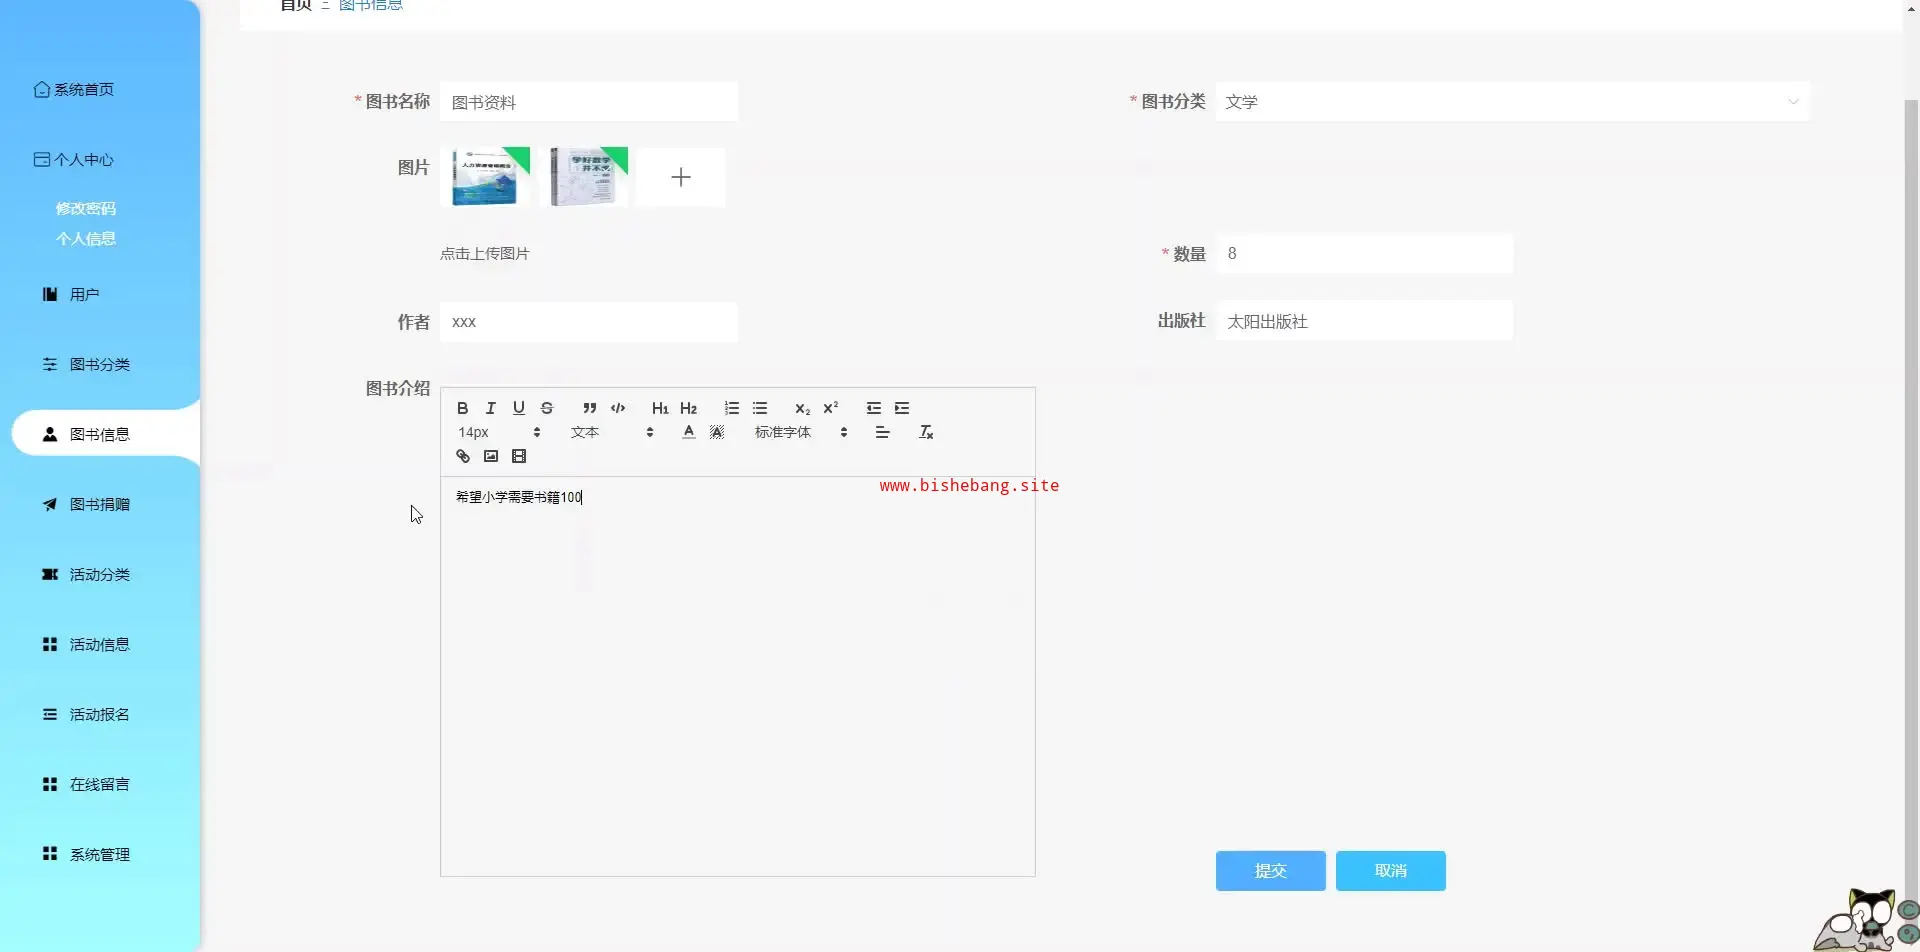
Task: Toggle underline formatting in the editor
Action: point(518,408)
